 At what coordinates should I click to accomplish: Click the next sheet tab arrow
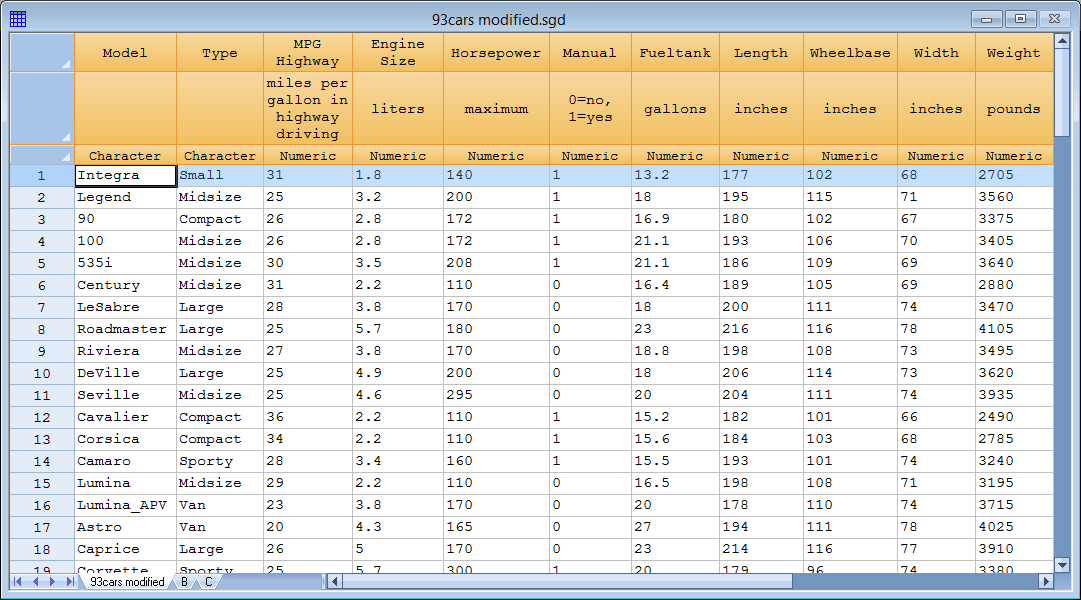[x=53, y=581]
